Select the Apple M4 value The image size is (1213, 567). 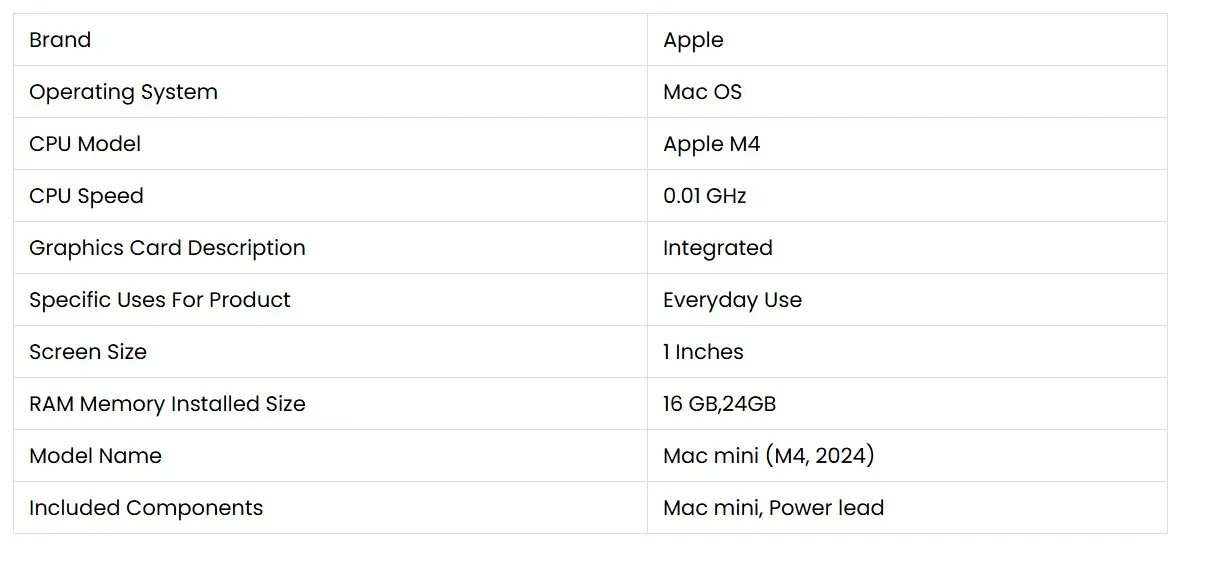tap(711, 144)
